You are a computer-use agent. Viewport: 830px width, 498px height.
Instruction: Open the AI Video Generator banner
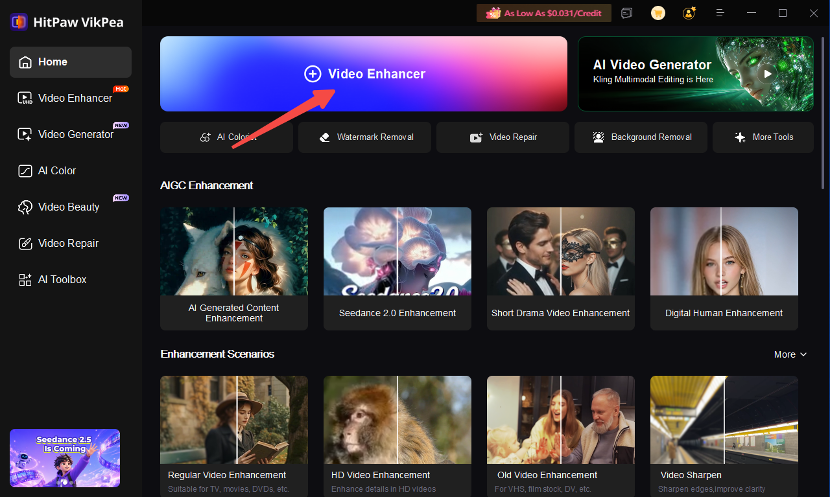[x=696, y=74]
